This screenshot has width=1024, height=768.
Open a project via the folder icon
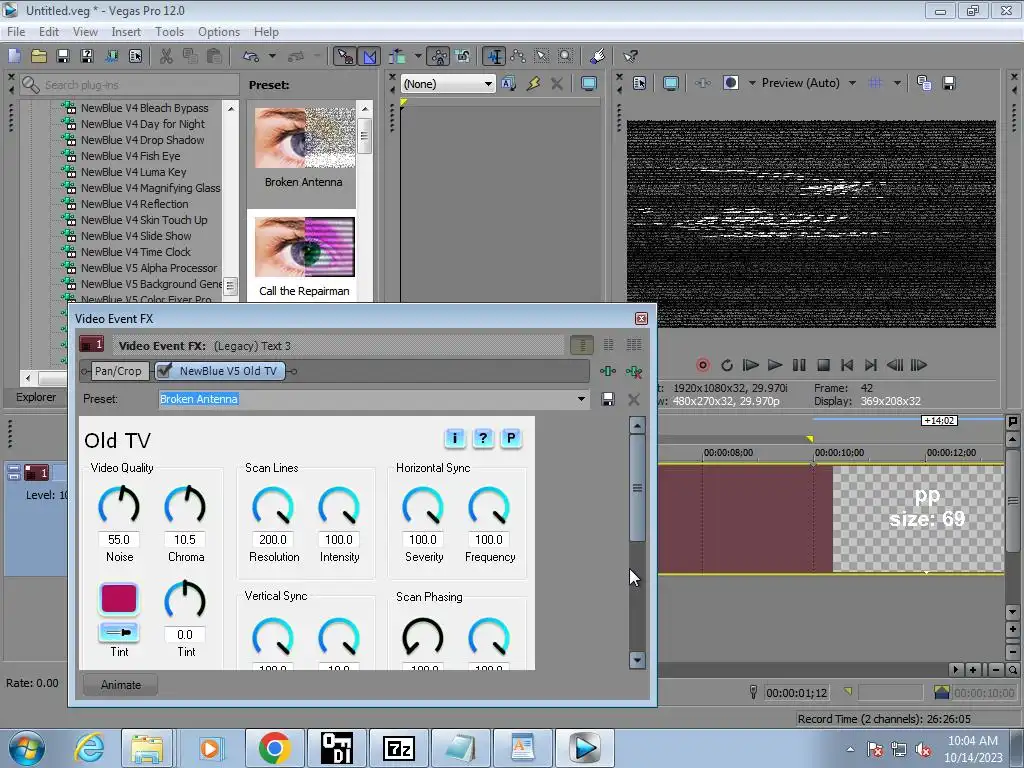(x=39, y=56)
